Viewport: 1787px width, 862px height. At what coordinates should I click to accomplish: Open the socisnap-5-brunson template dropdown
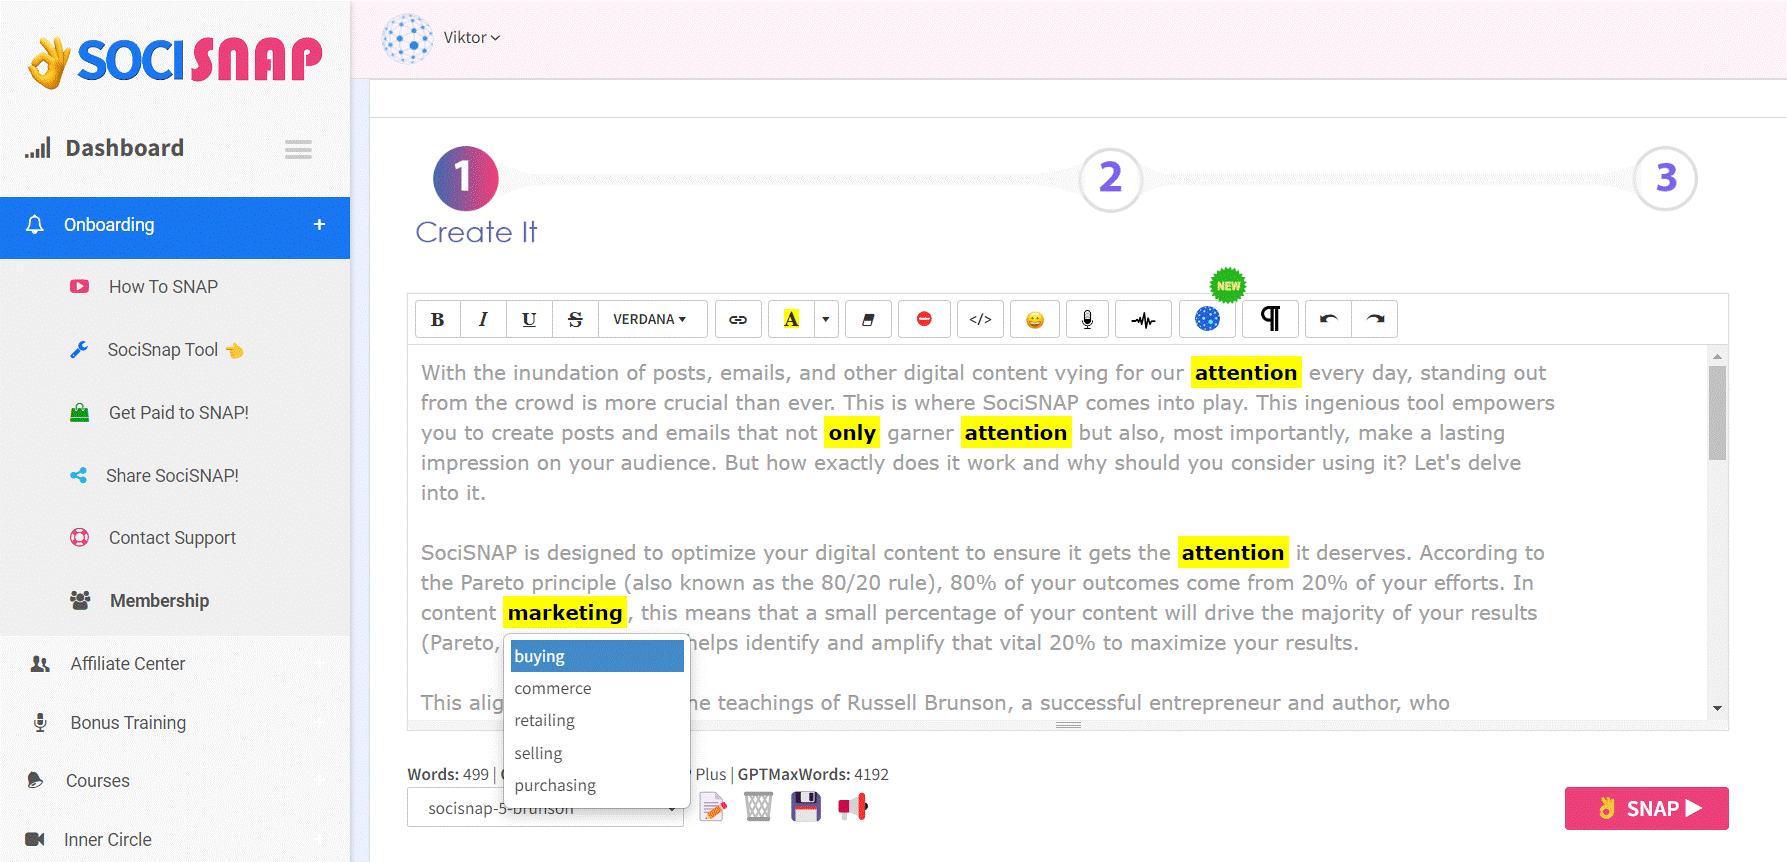pos(545,808)
